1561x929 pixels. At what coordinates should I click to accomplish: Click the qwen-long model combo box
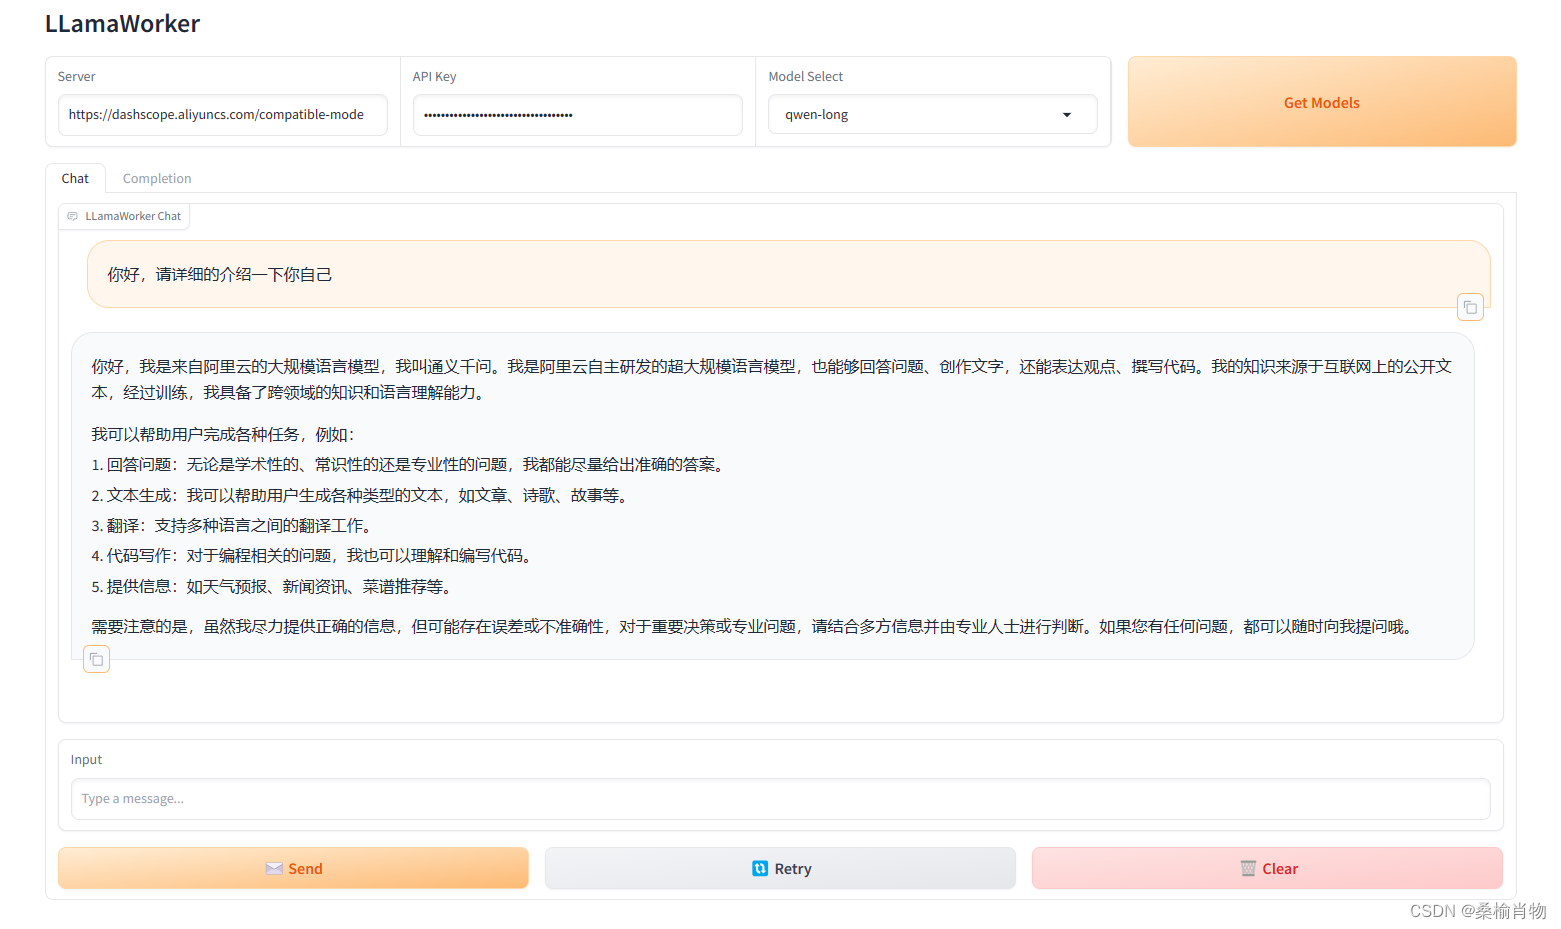932,115
